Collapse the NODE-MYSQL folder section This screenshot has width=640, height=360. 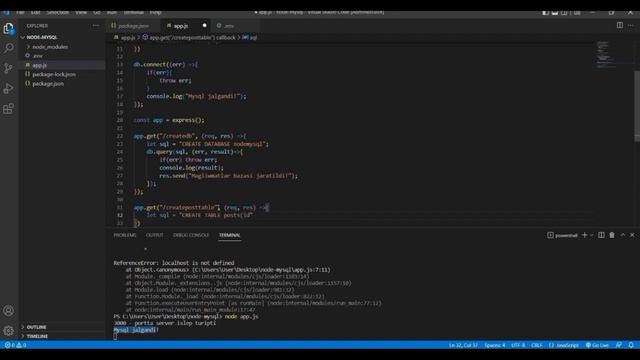pyautogui.click(x=62, y=37)
